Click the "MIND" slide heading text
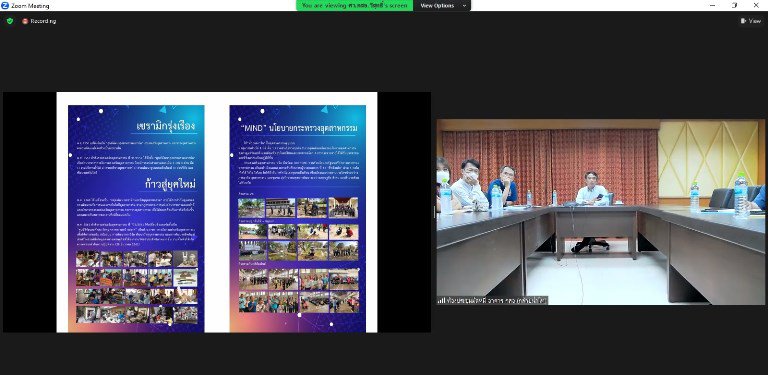768x375 pixels. point(298,128)
